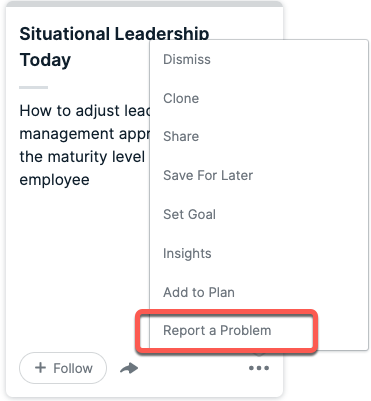Select Add to Plan entry
371x401 pixels.
199,292
